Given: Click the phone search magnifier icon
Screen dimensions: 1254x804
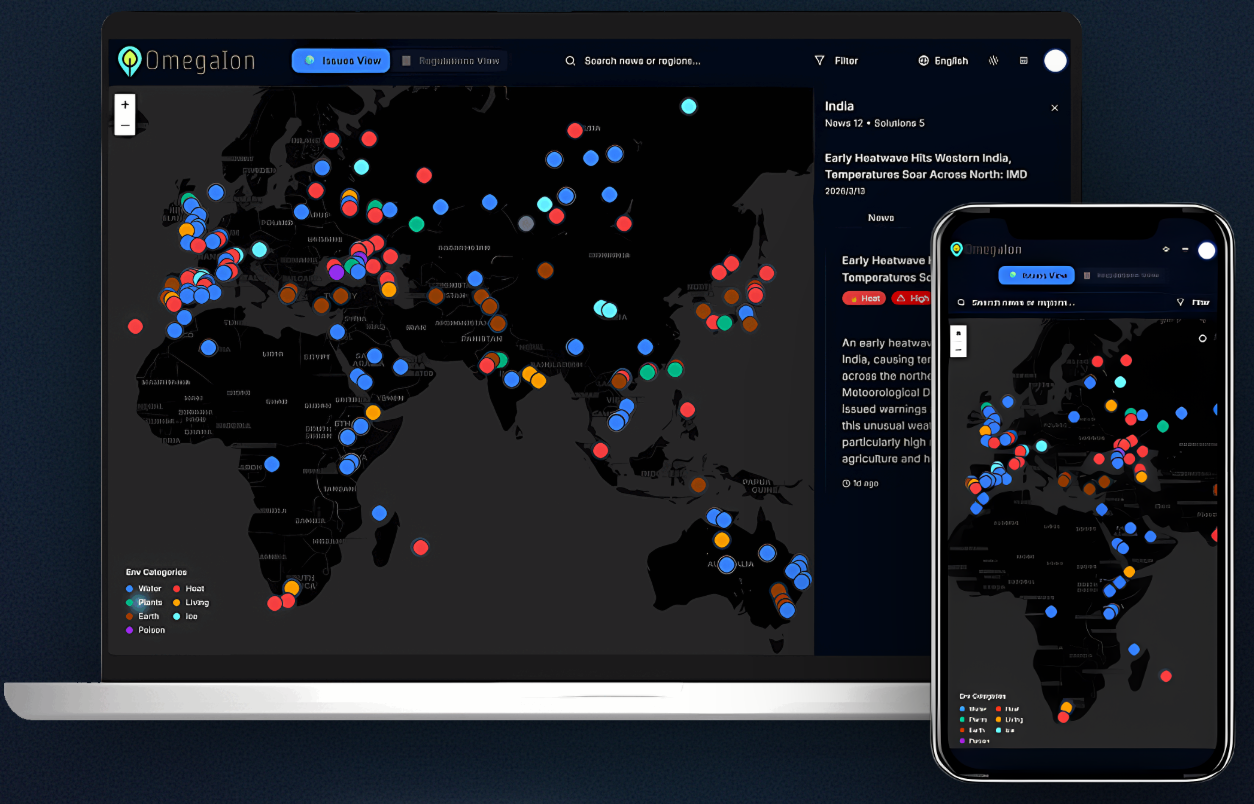Looking at the screenshot, I should (961, 302).
